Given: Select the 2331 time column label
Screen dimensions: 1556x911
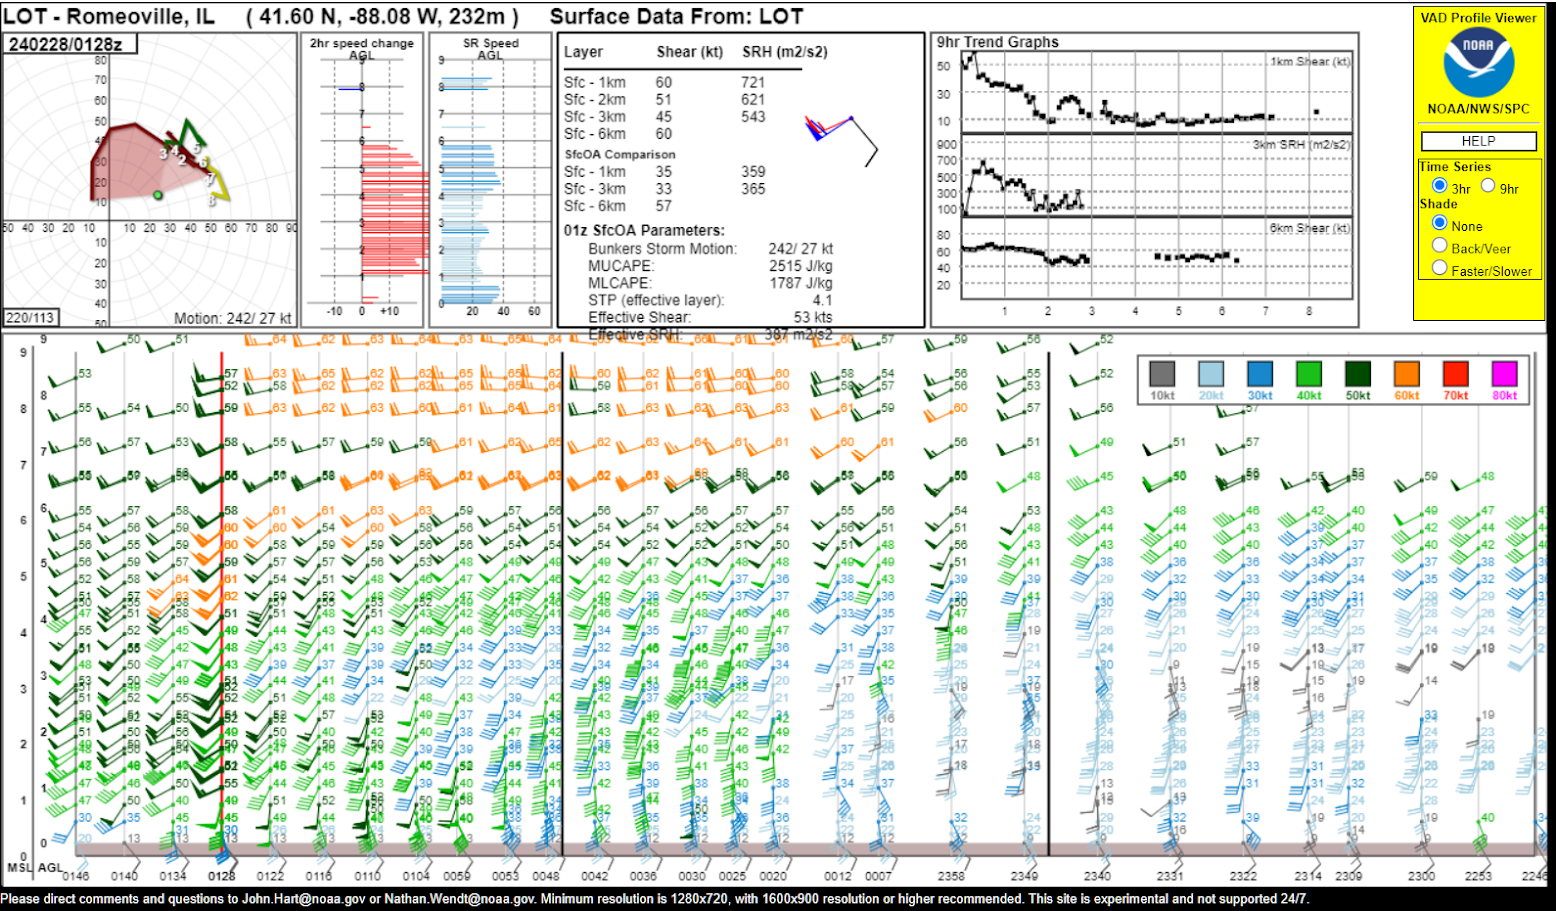Looking at the screenshot, I should (1170, 876).
